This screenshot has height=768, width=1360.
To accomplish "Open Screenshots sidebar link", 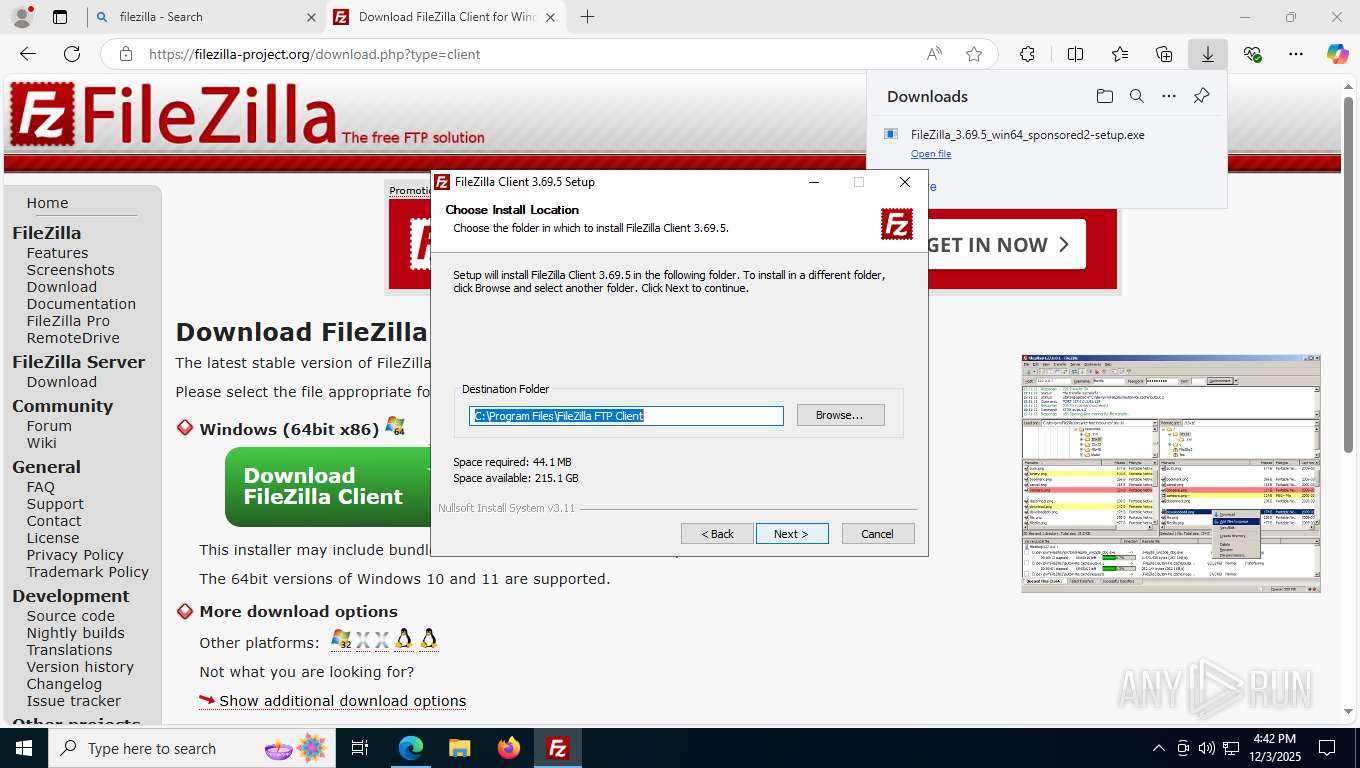I will 70,270.
